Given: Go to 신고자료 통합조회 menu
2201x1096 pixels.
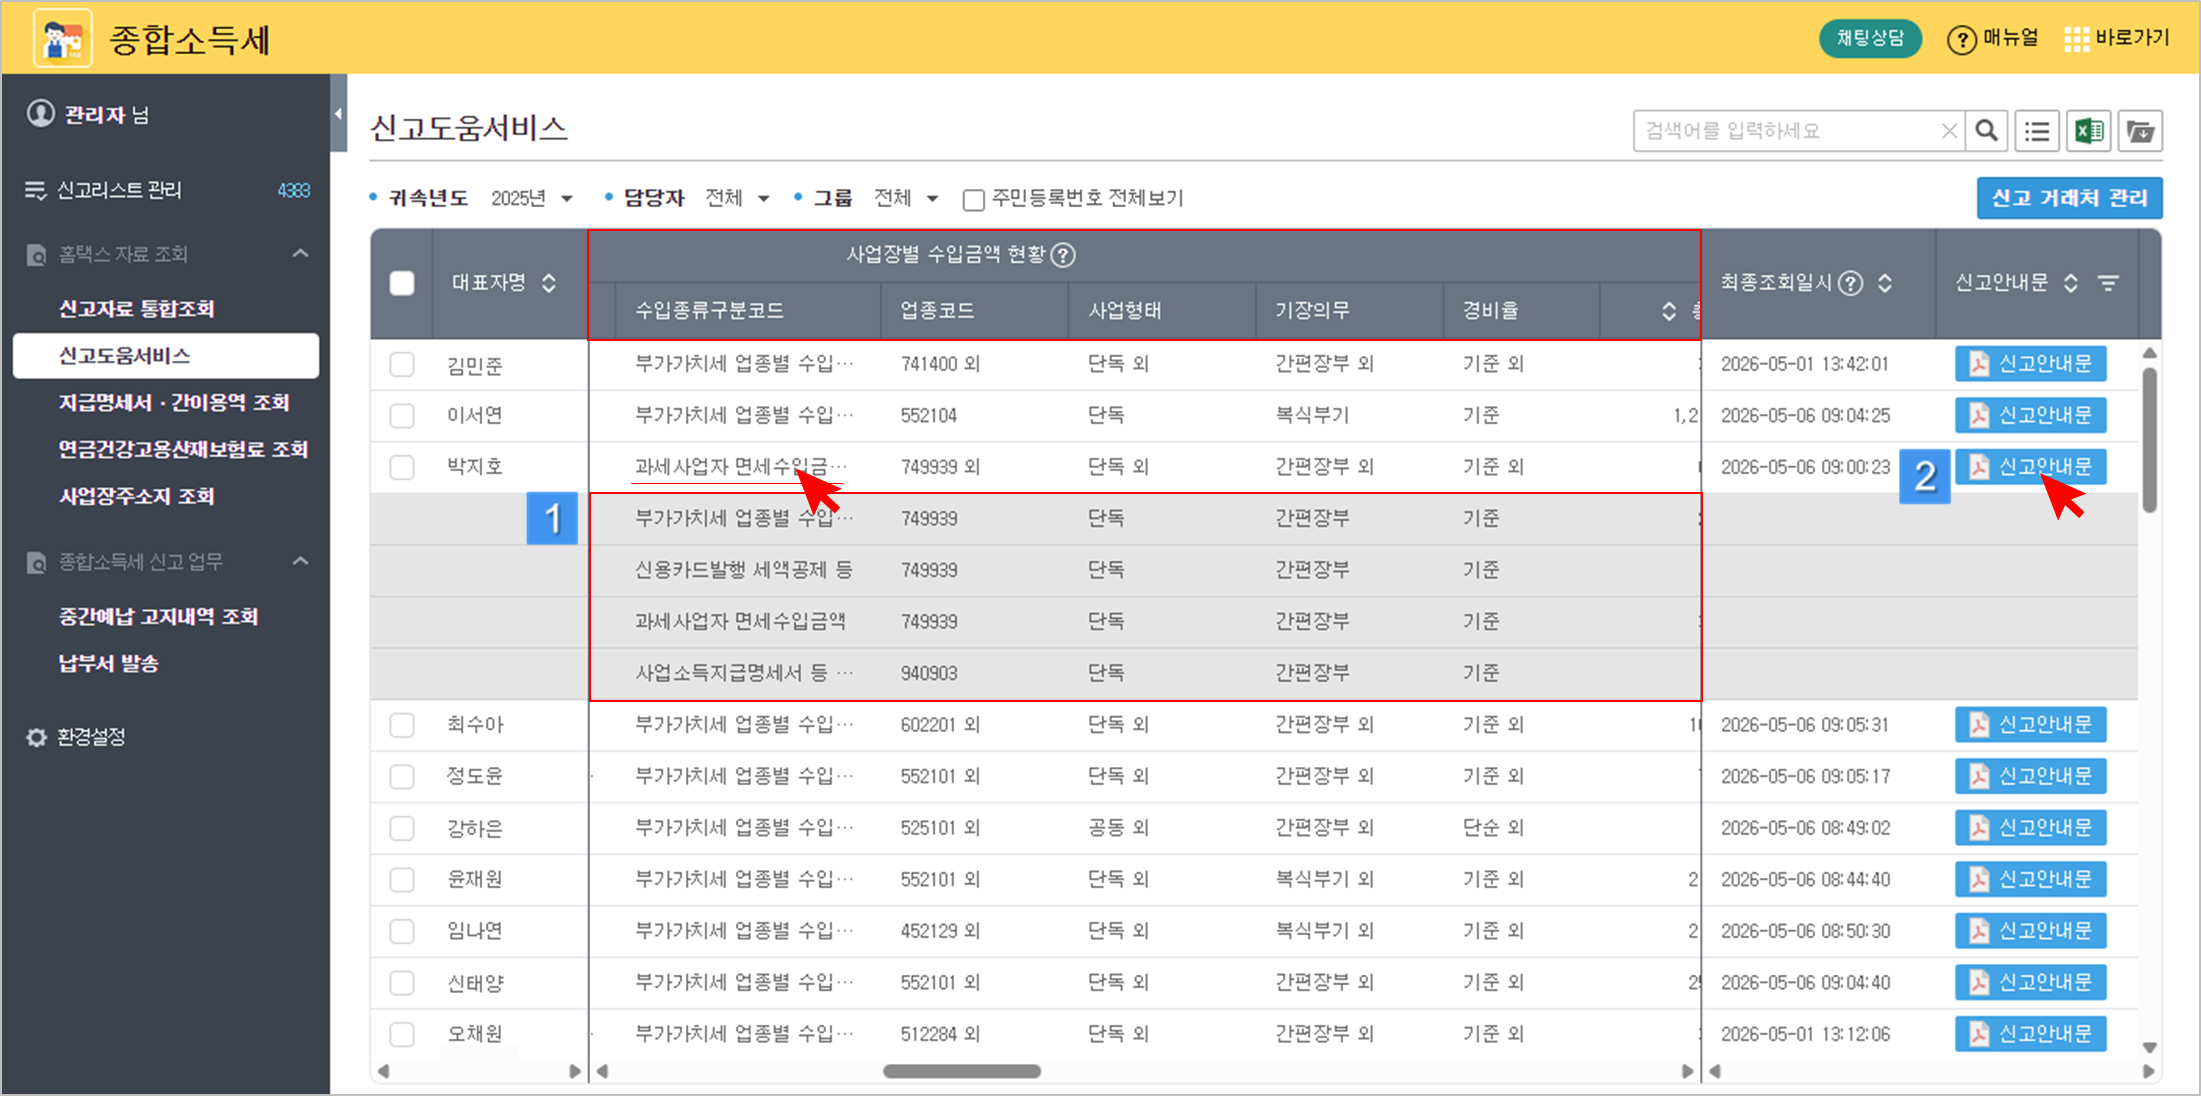Looking at the screenshot, I should [136, 308].
